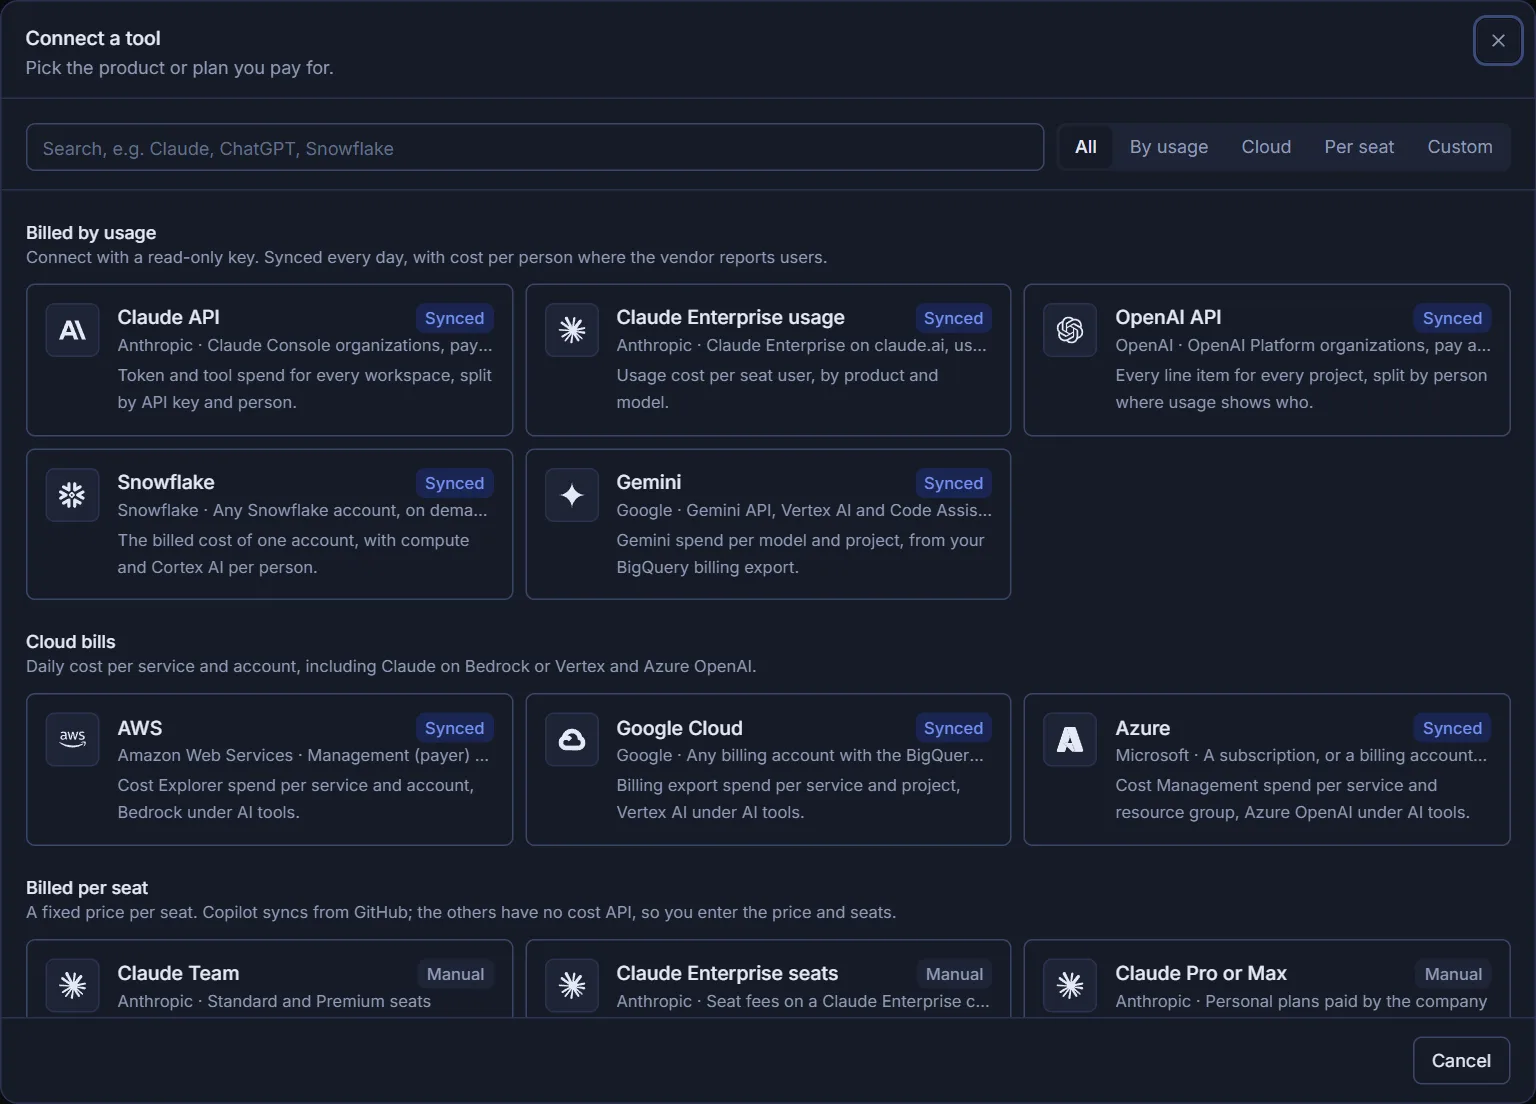This screenshot has width=1536, height=1104.
Task: Click the Manual badge on Claude Team
Action: 455,974
